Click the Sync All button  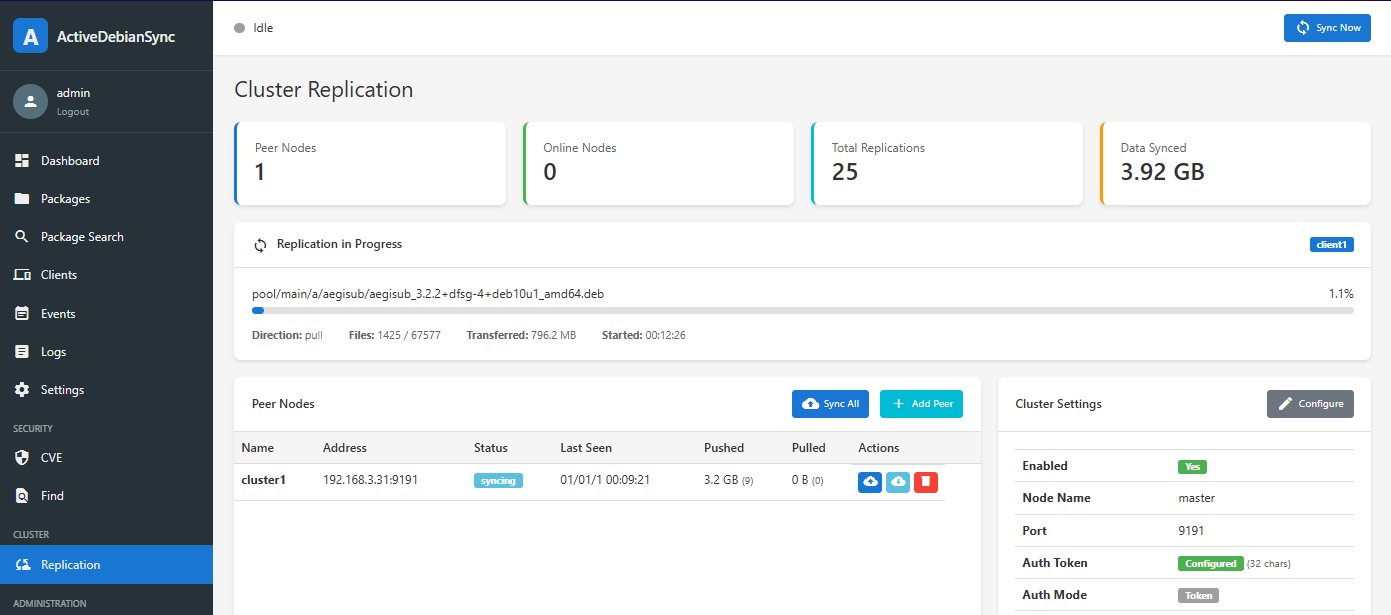tap(830, 404)
